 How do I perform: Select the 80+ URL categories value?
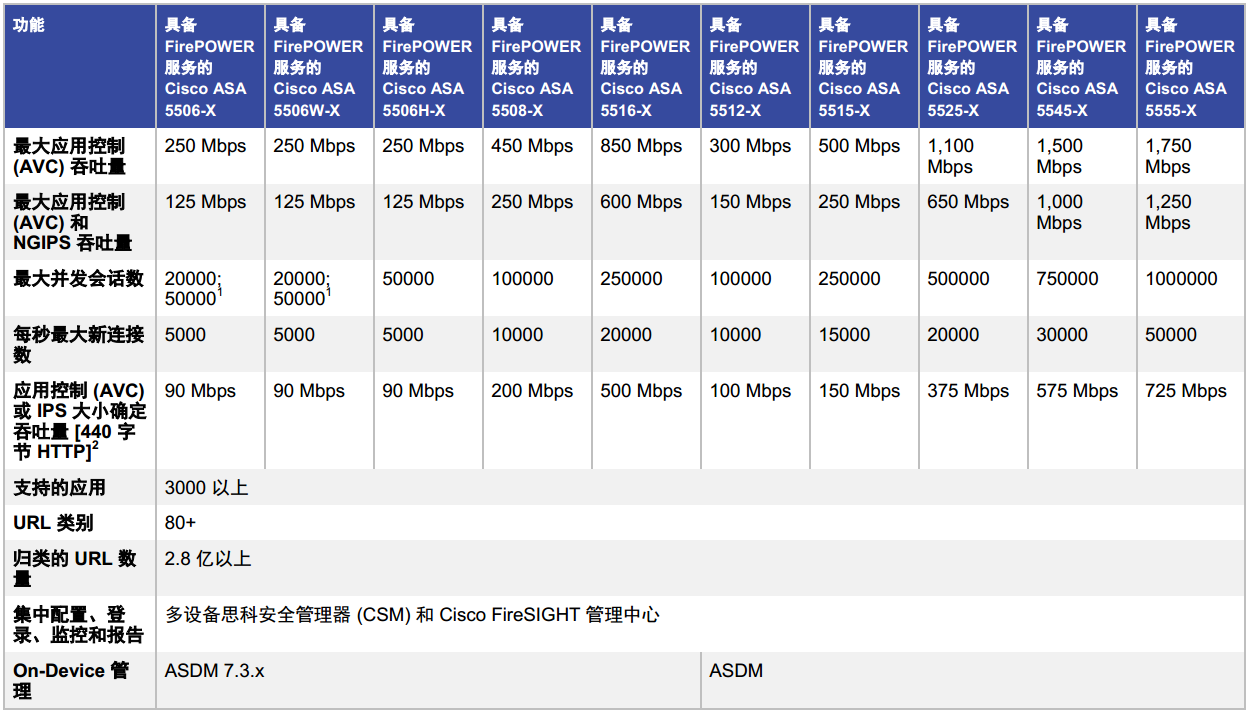[x=181, y=523]
